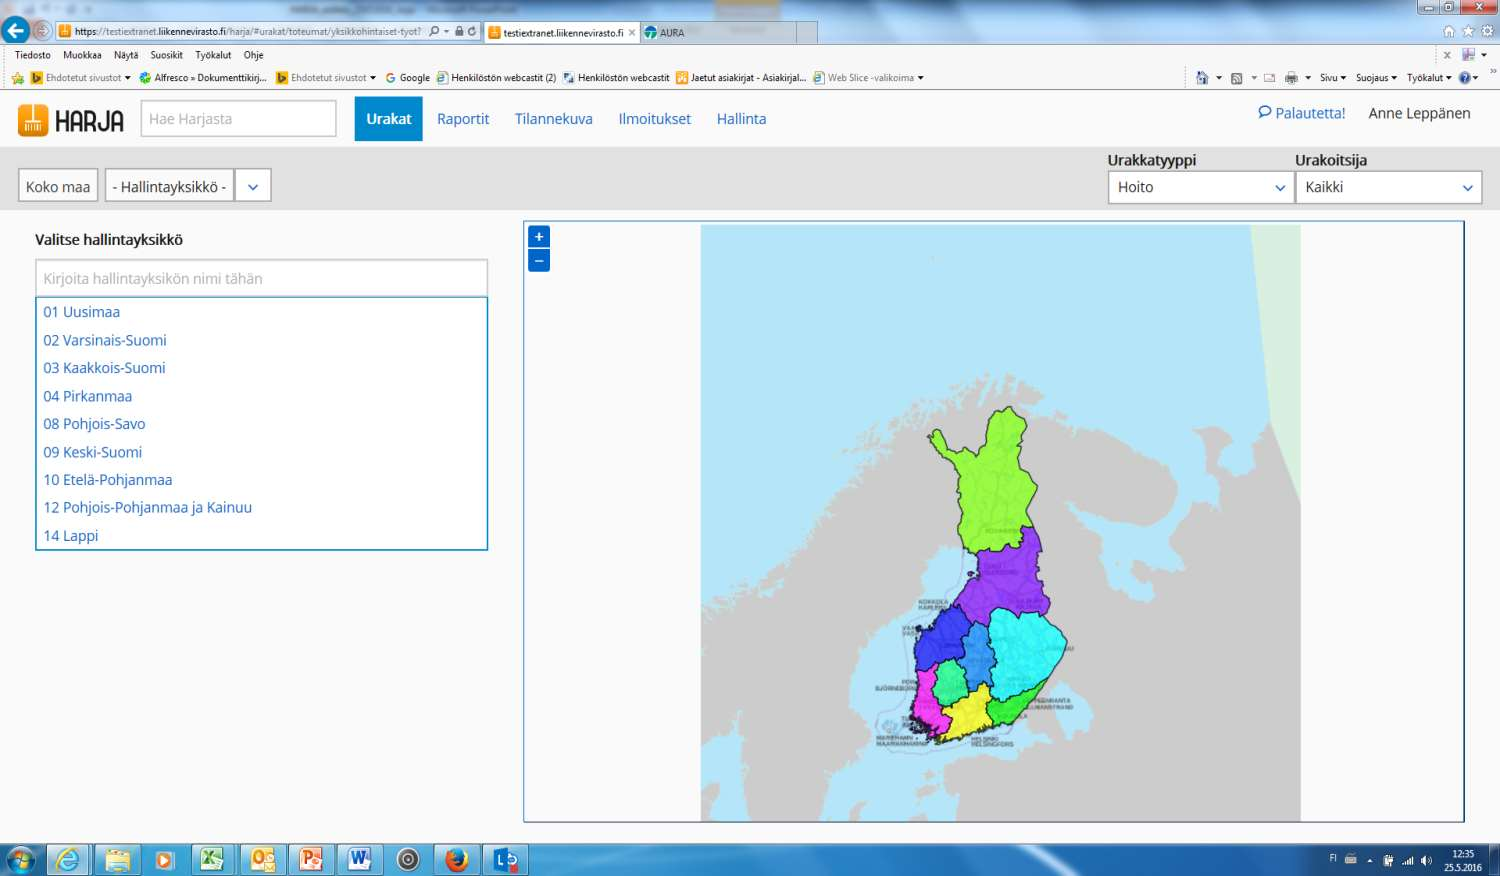Open the Urakkatyyppi Hoito dropdown
Screen dimensions: 1500x876
[1201, 187]
